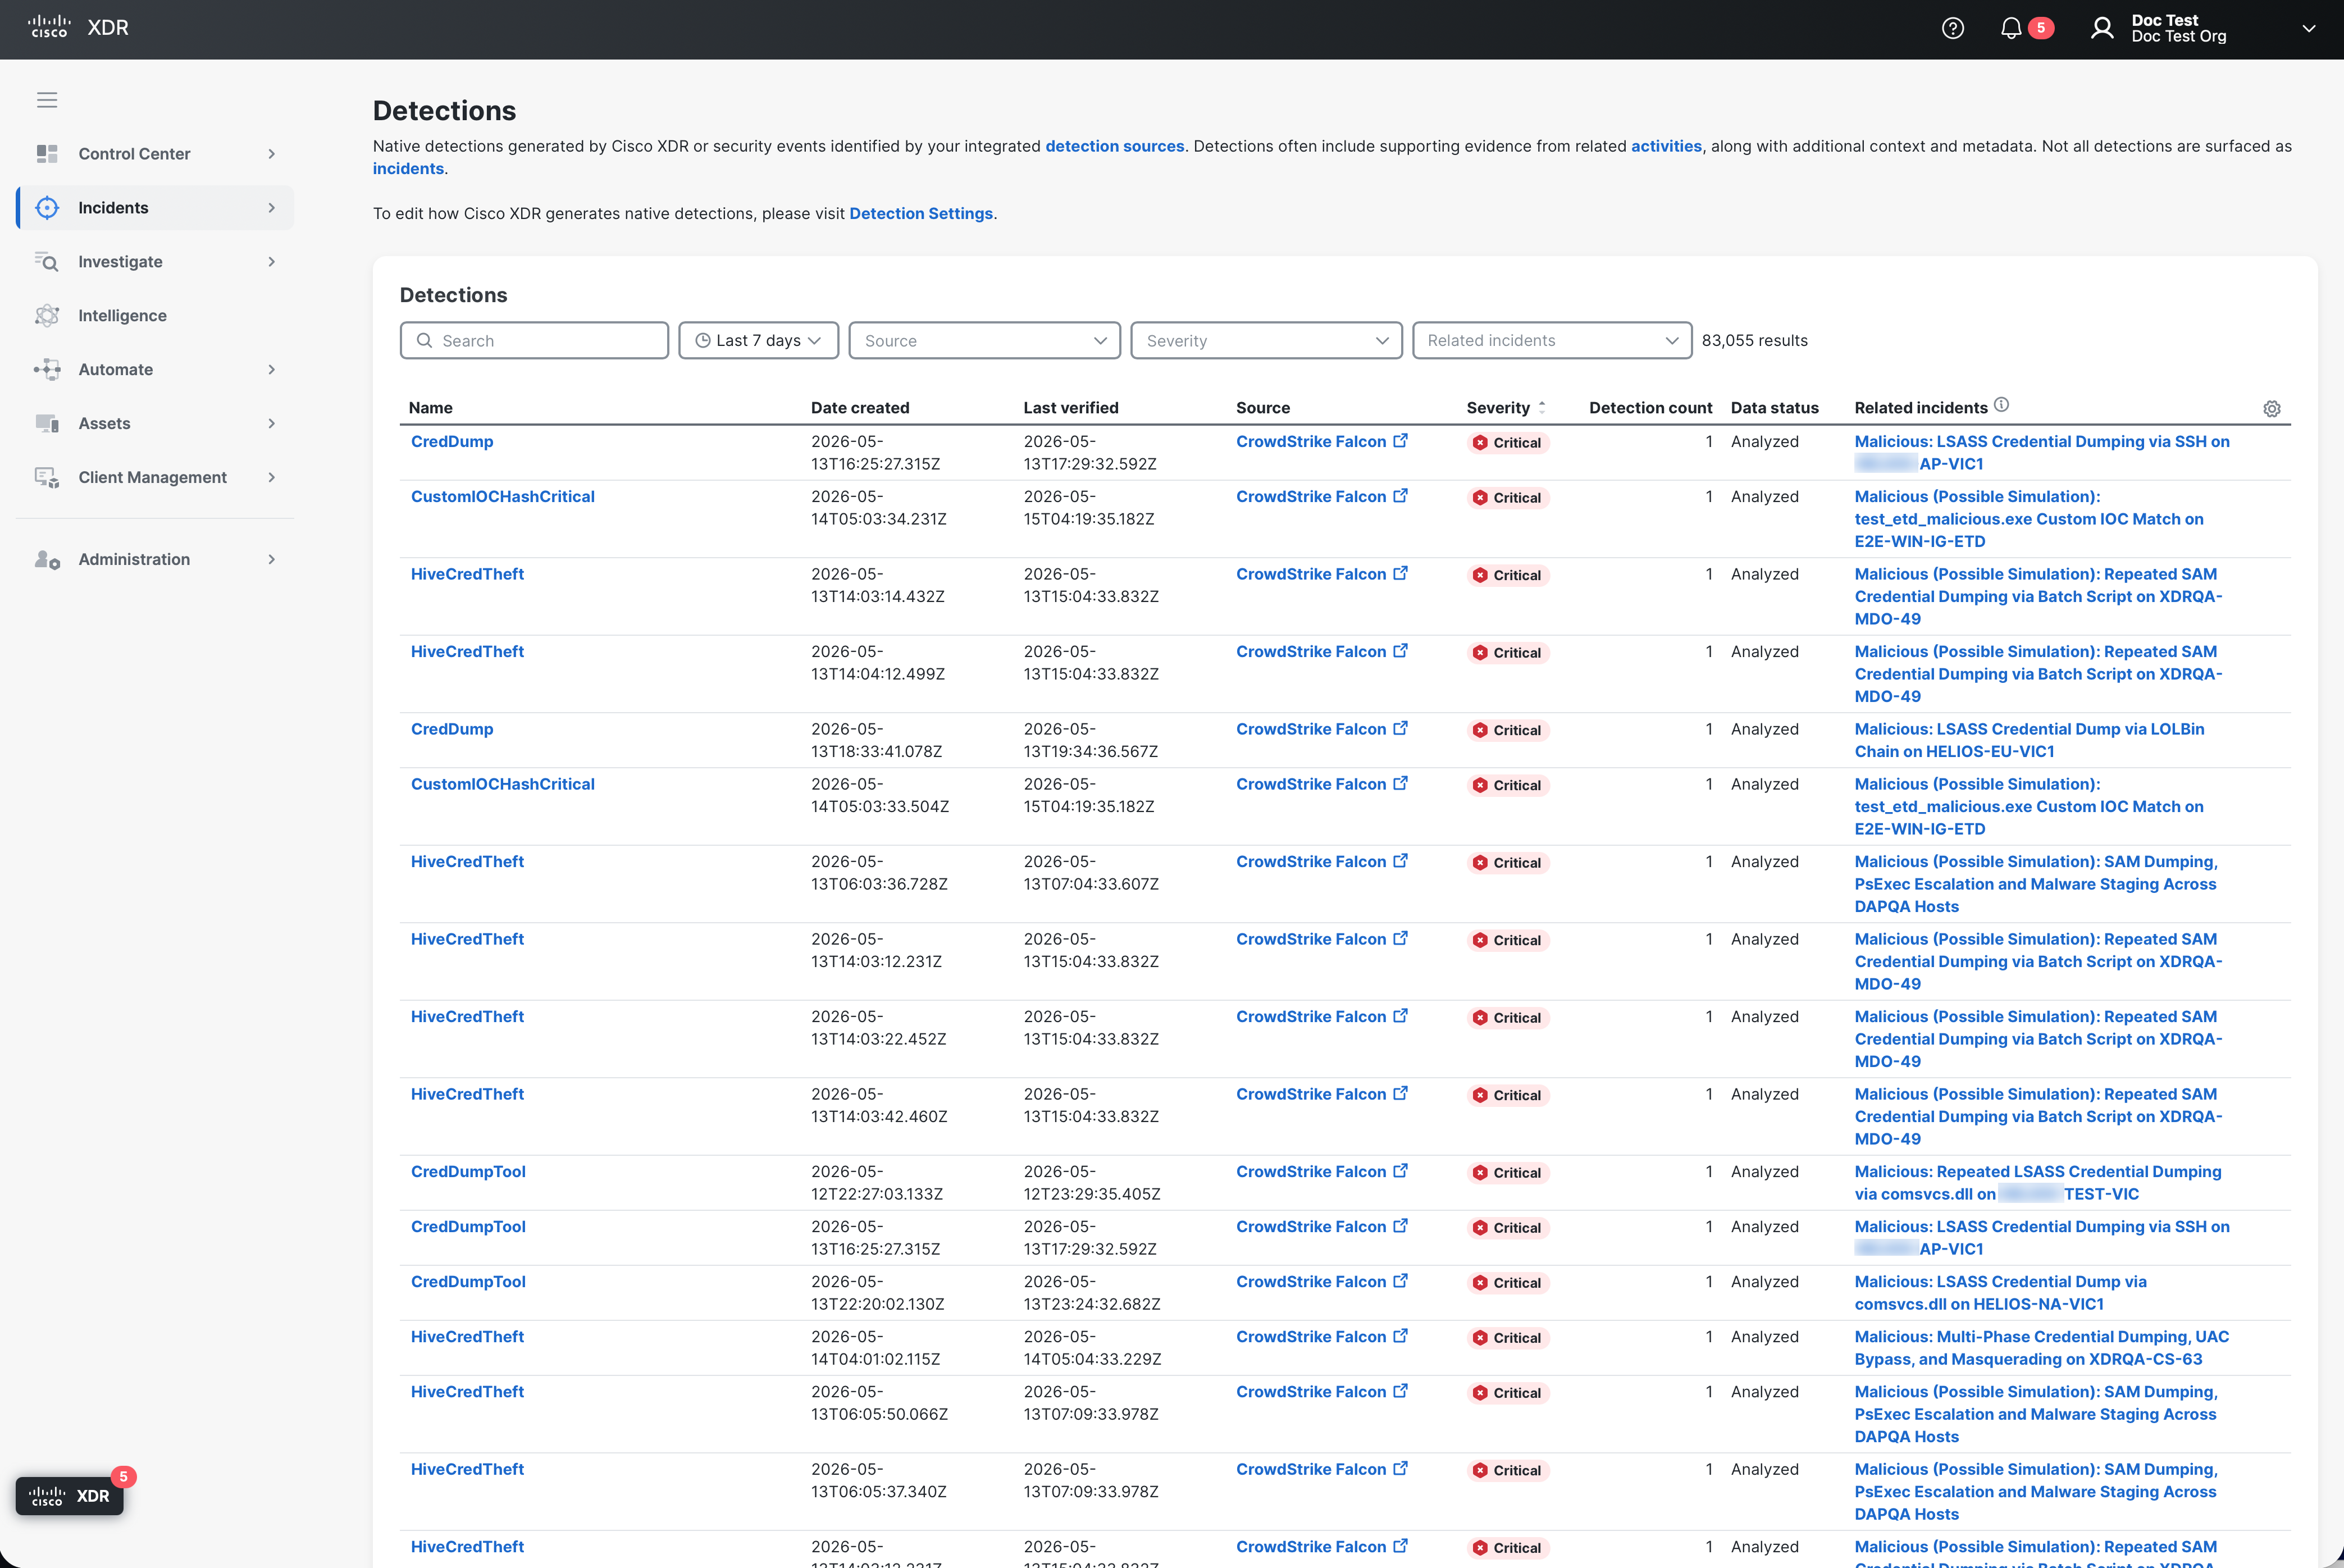
Task: Open the help question mark icon
Action: coord(1952,29)
